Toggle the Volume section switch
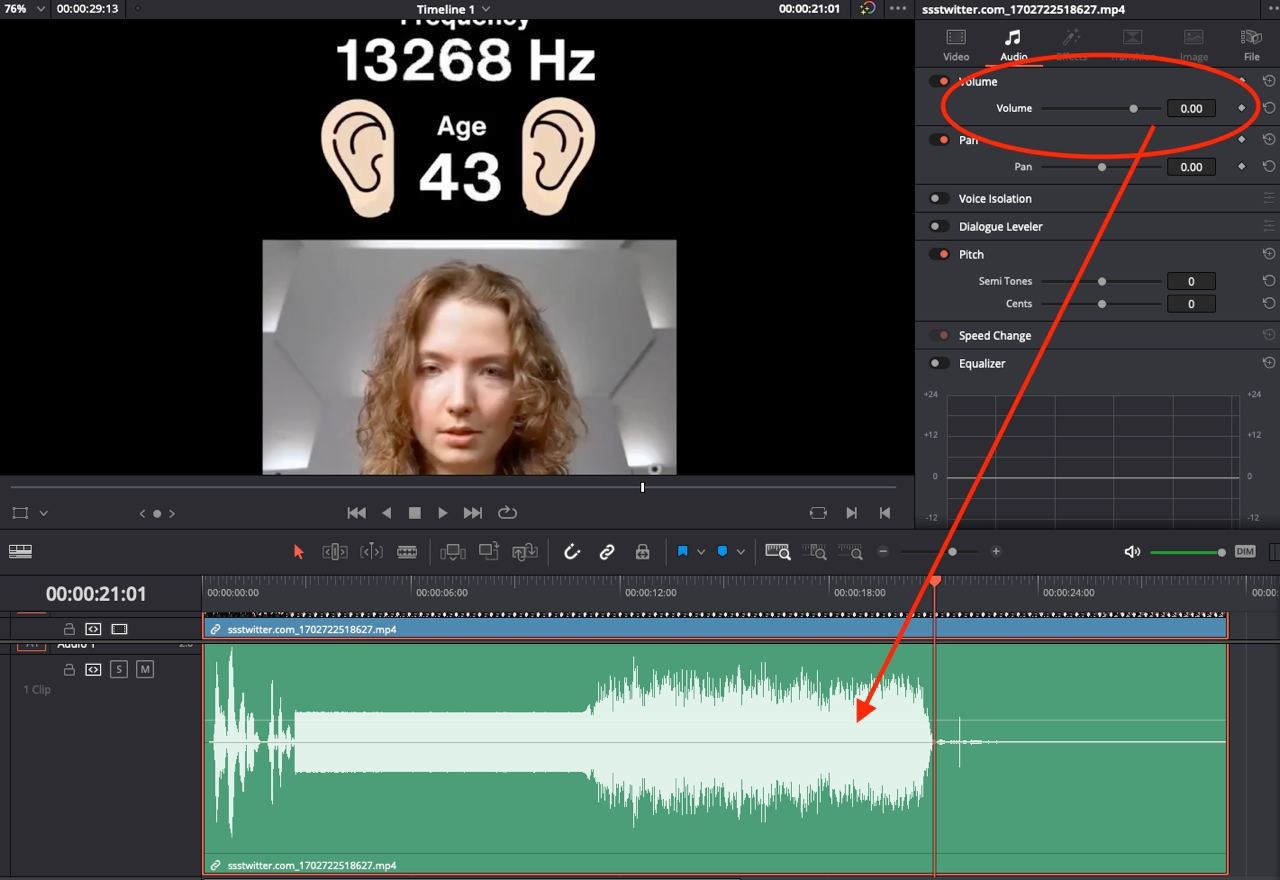Screen dimensions: 1280x880 940,82
